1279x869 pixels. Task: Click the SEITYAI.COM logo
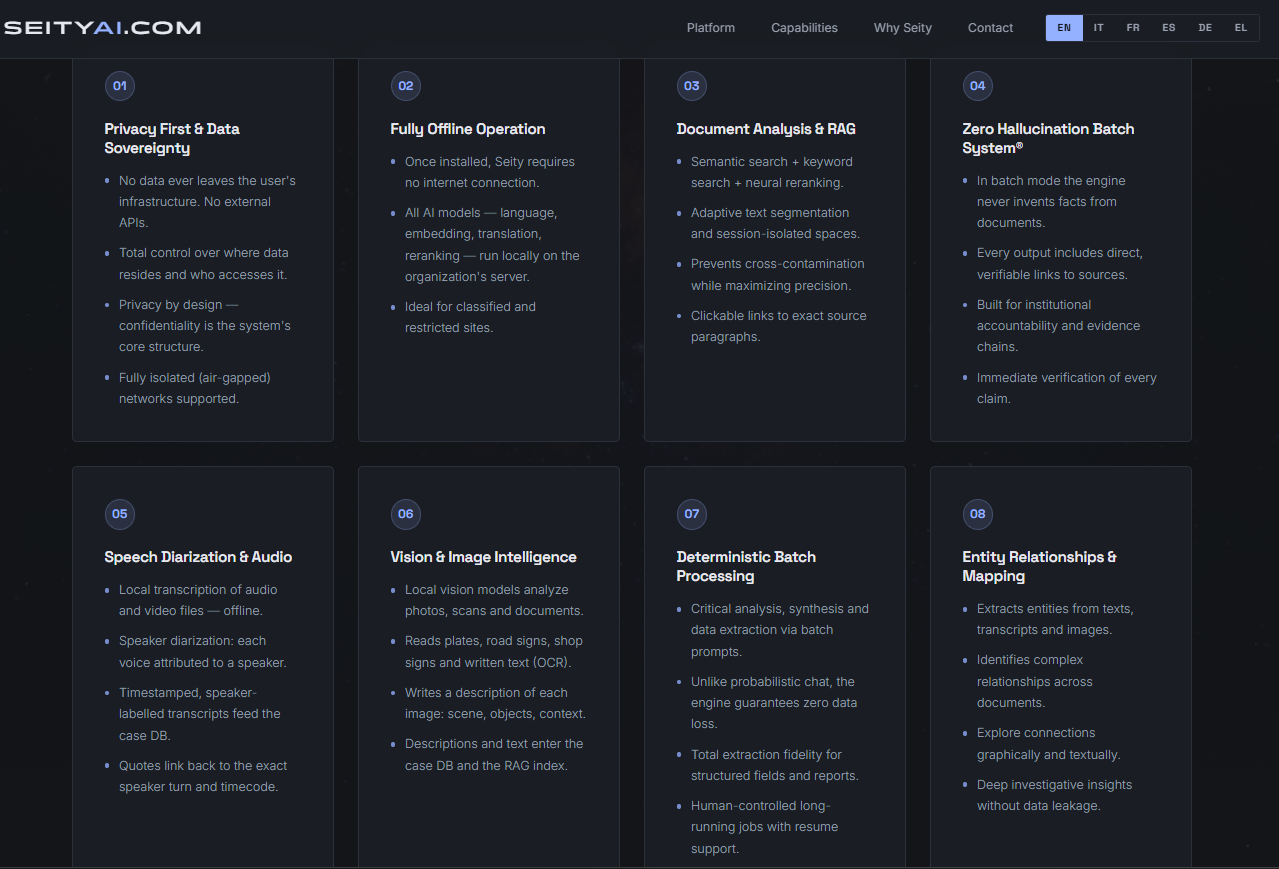(102, 28)
